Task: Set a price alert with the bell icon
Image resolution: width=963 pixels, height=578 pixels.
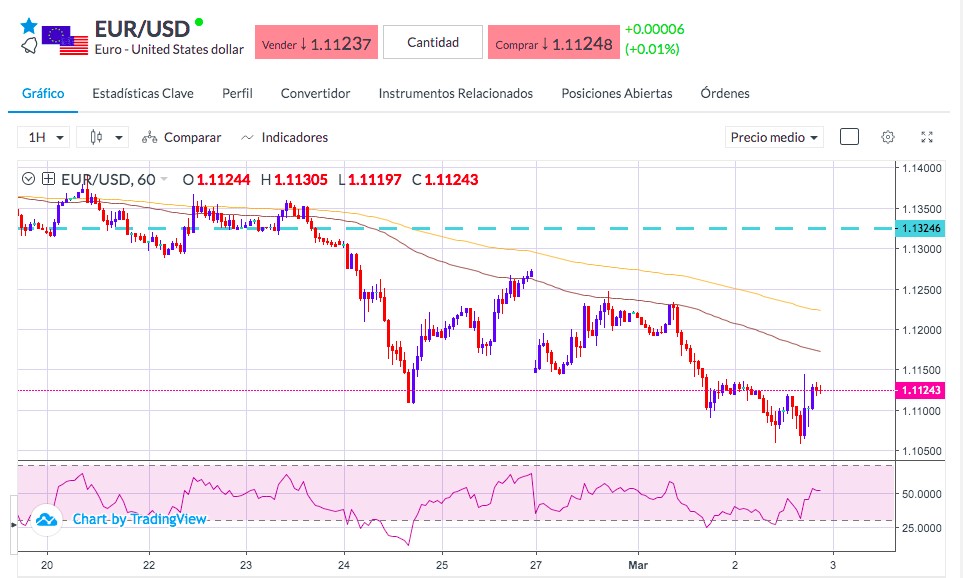Action: (x=29, y=45)
